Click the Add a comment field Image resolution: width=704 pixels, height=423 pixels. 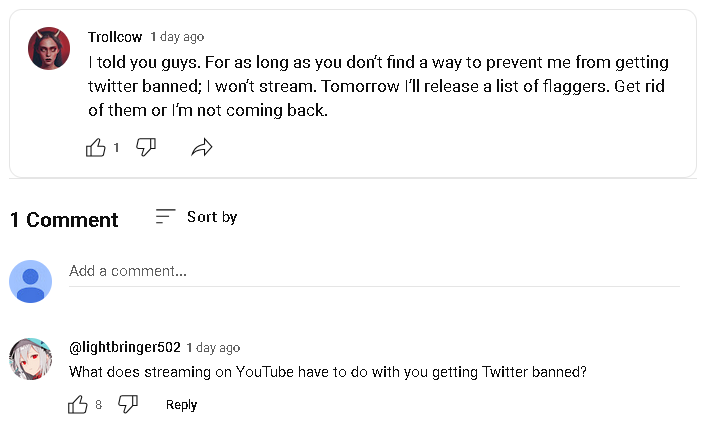374,271
